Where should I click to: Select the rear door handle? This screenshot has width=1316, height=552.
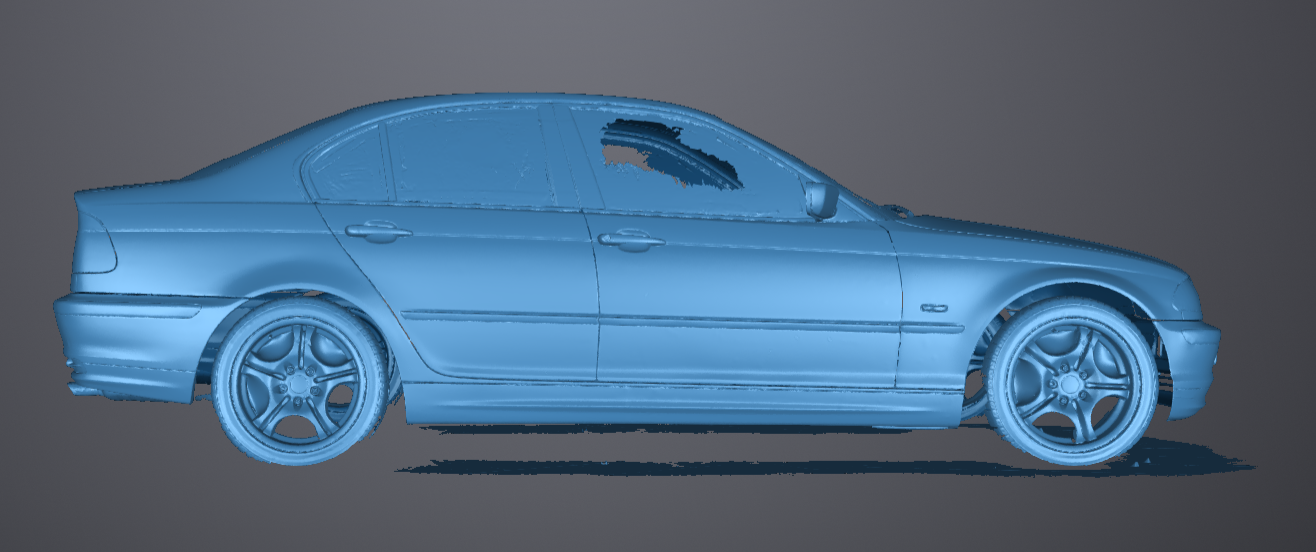pyautogui.click(x=377, y=232)
